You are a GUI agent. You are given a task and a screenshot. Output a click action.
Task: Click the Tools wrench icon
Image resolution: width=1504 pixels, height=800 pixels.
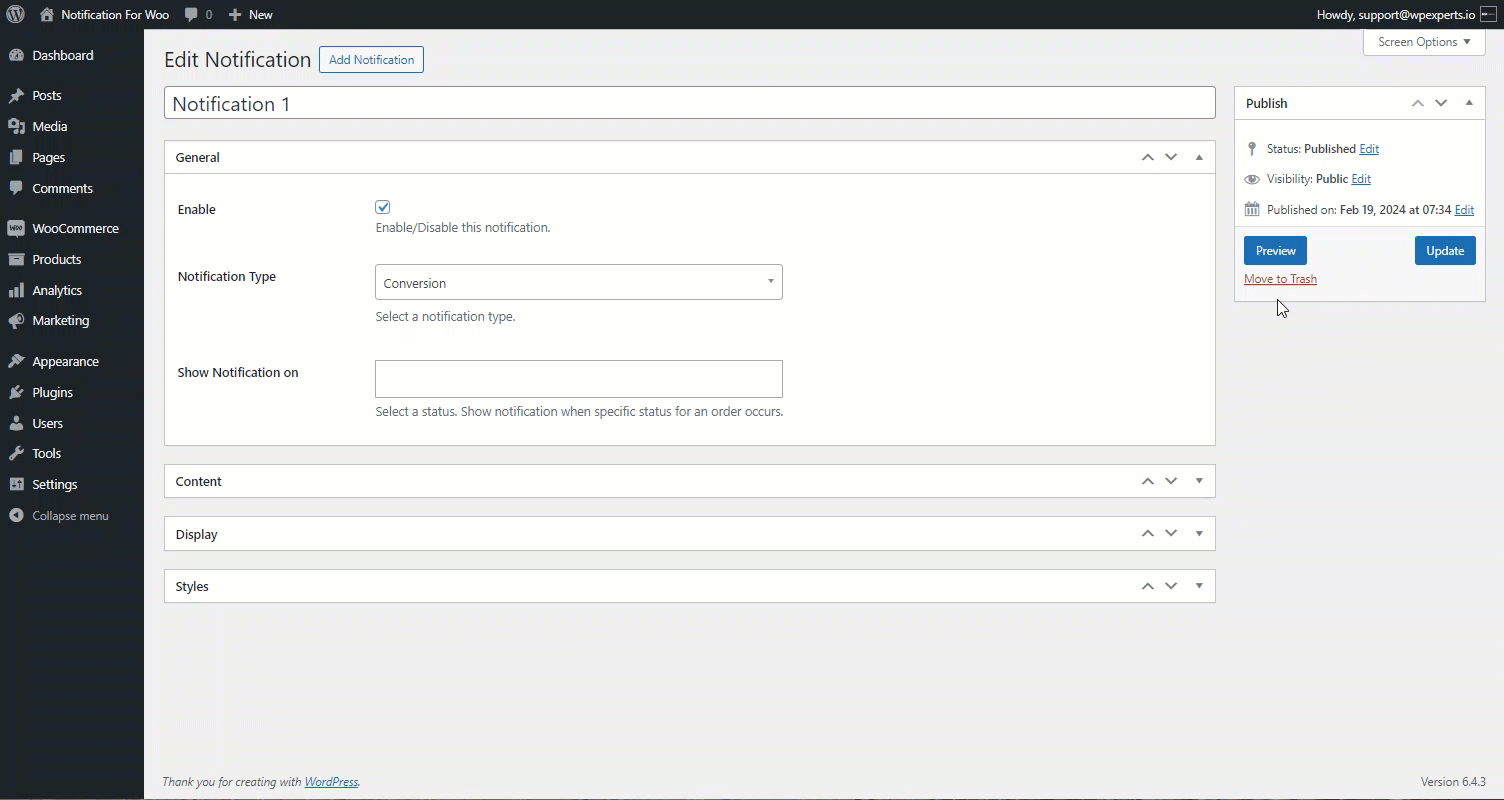[16, 454]
